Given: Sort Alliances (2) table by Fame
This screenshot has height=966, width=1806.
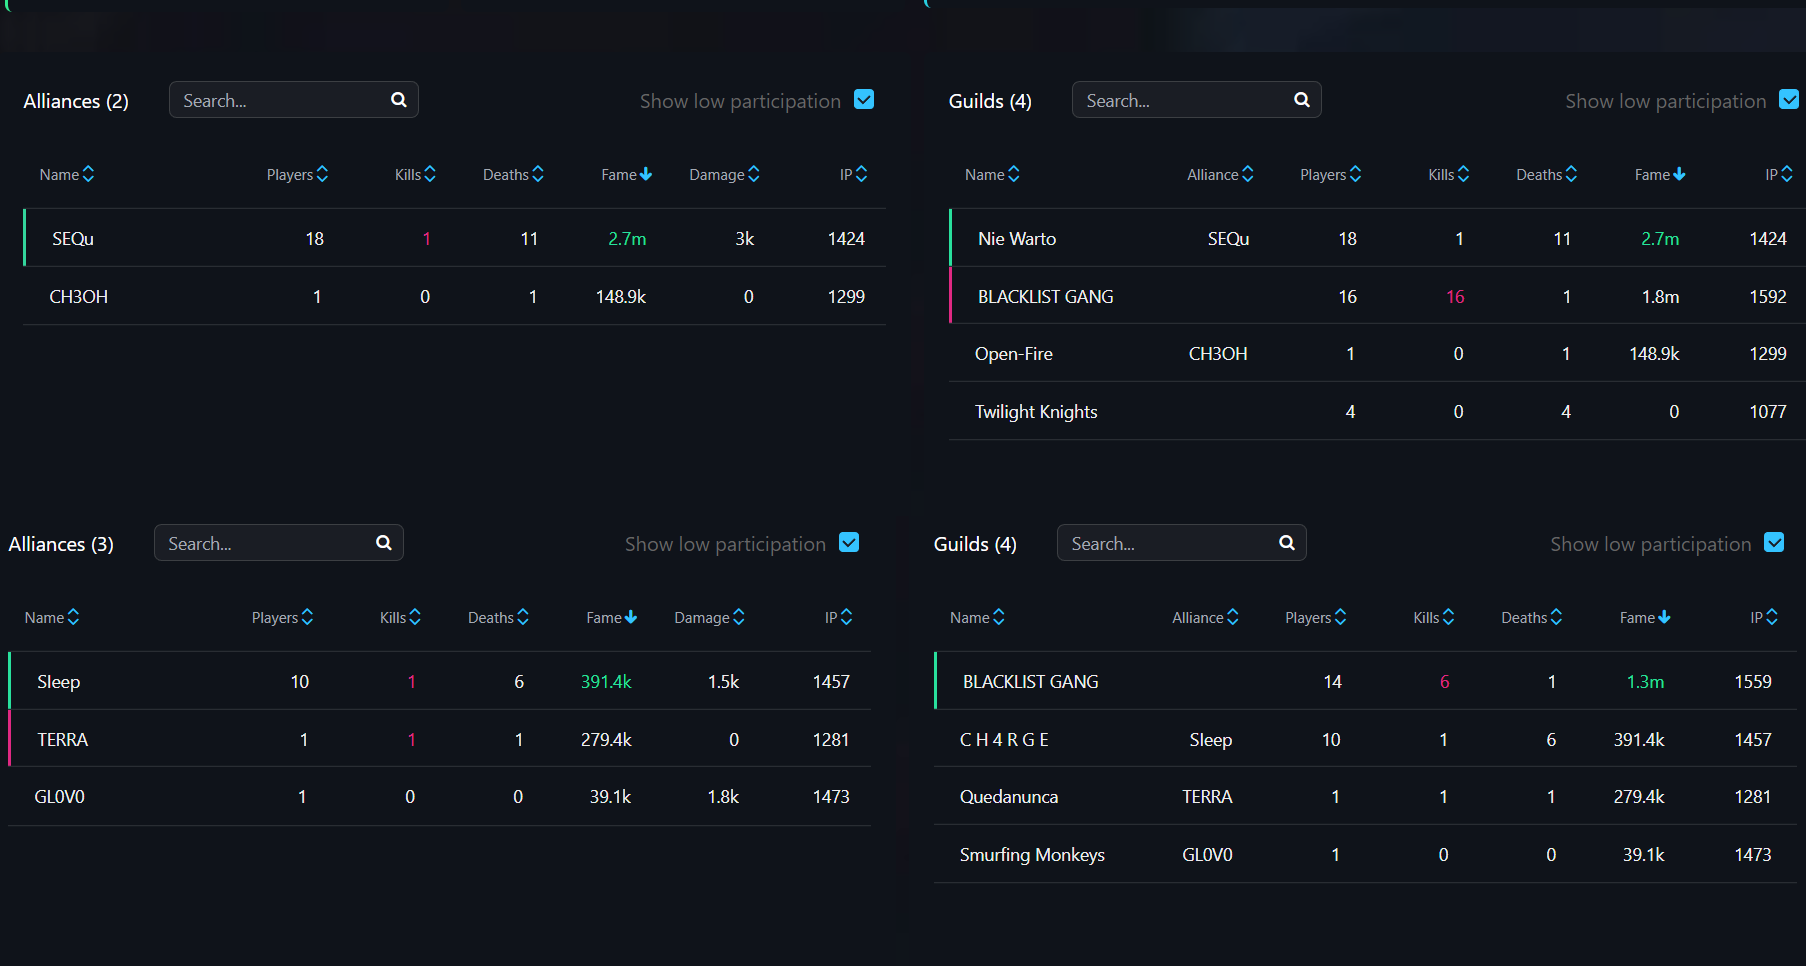Looking at the screenshot, I should pos(626,175).
